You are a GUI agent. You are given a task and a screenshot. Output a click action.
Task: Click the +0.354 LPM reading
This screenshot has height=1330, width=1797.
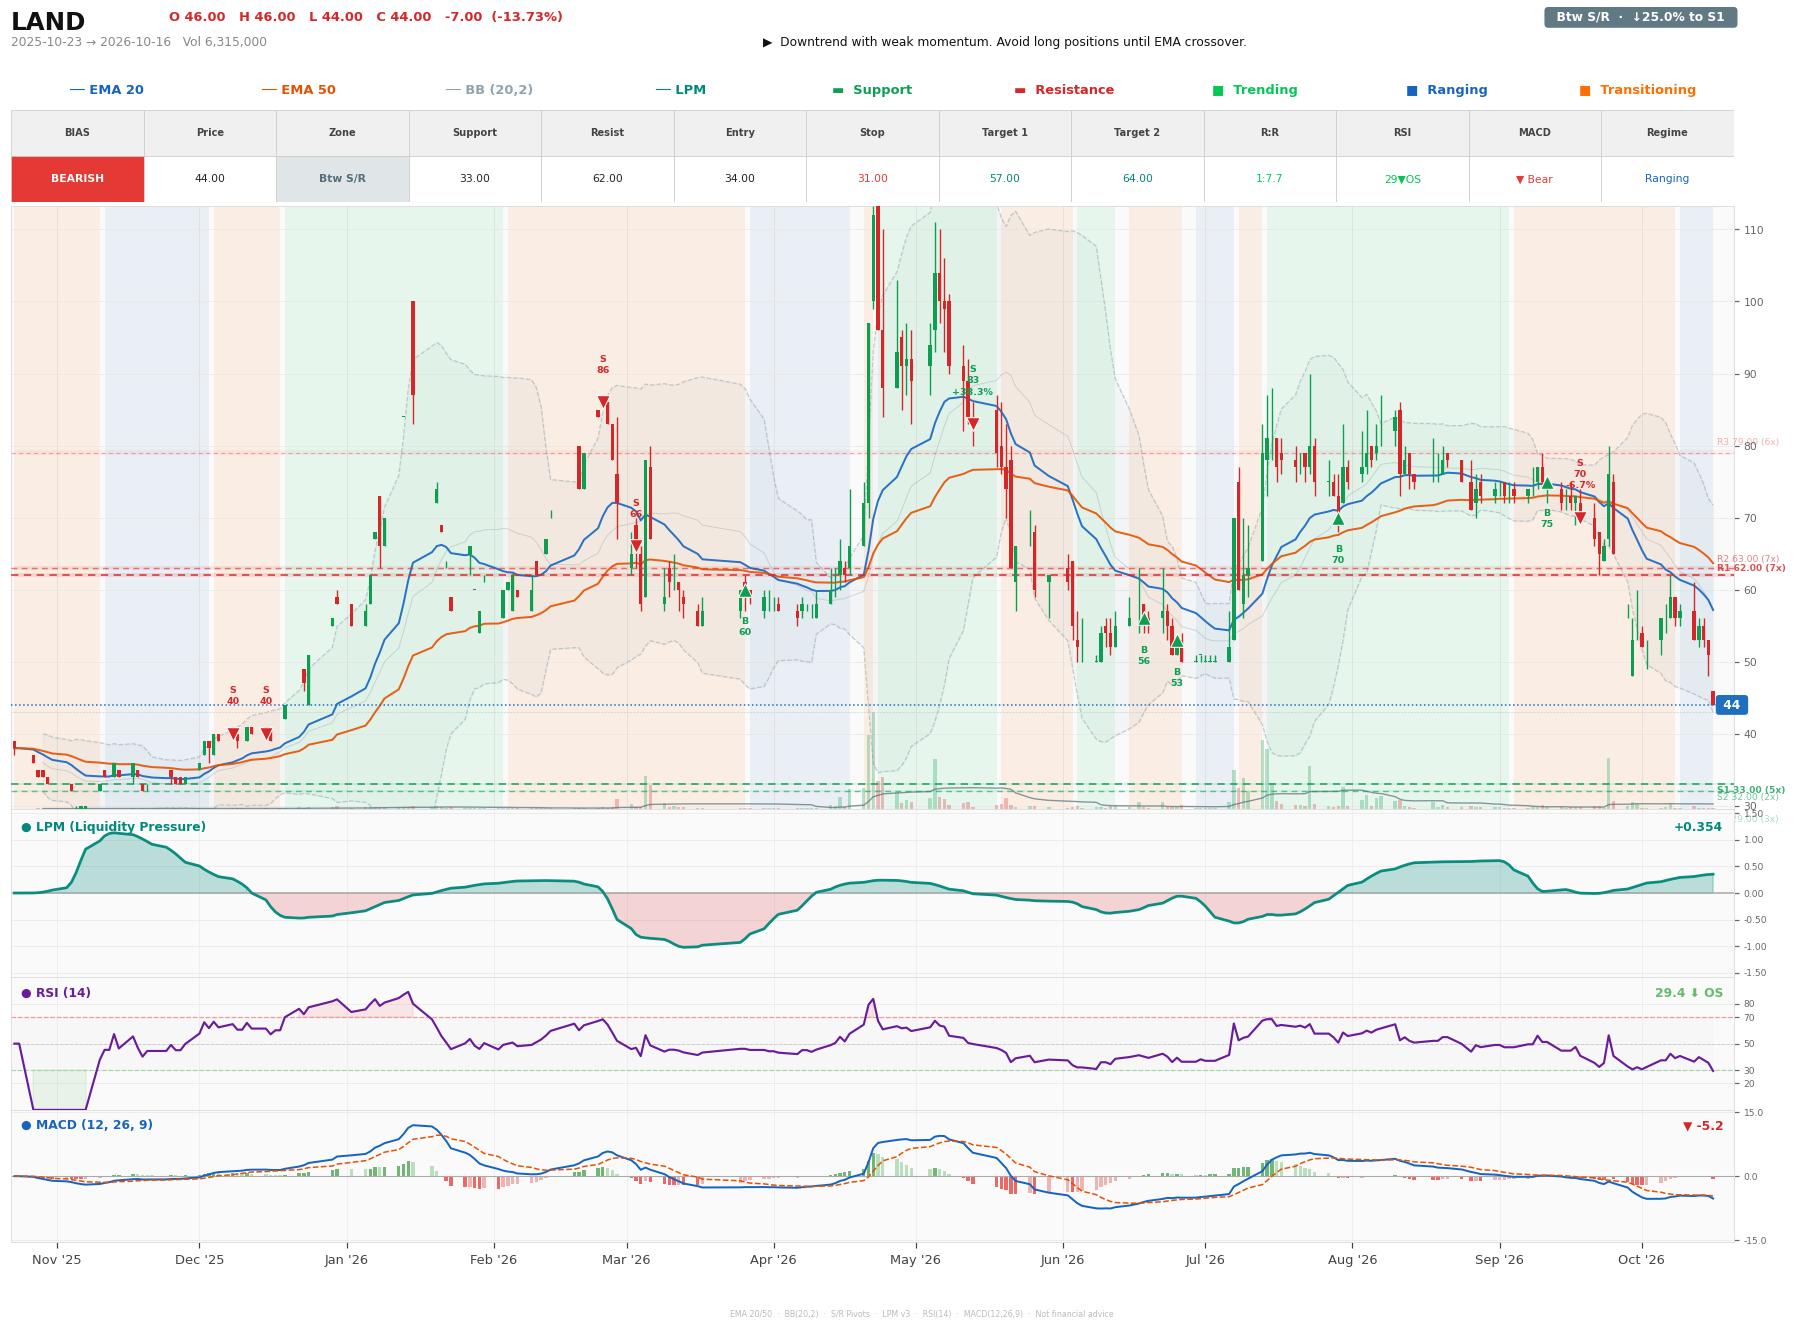click(x=1698, y=827)
